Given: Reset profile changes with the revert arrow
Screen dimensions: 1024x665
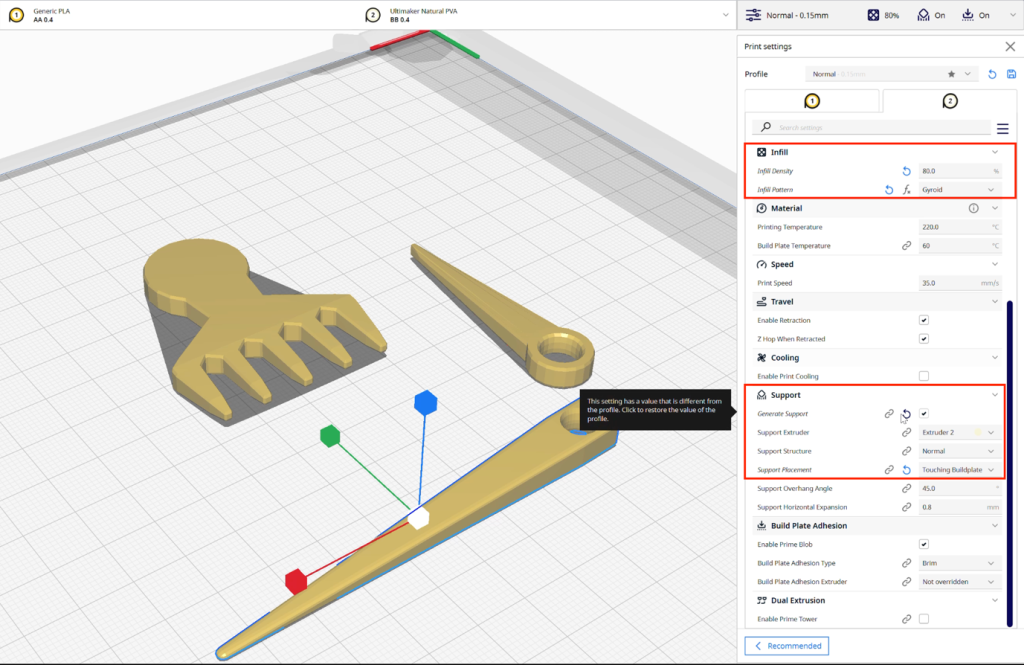Looking at the screenshot, I should (x=992, y=74).
